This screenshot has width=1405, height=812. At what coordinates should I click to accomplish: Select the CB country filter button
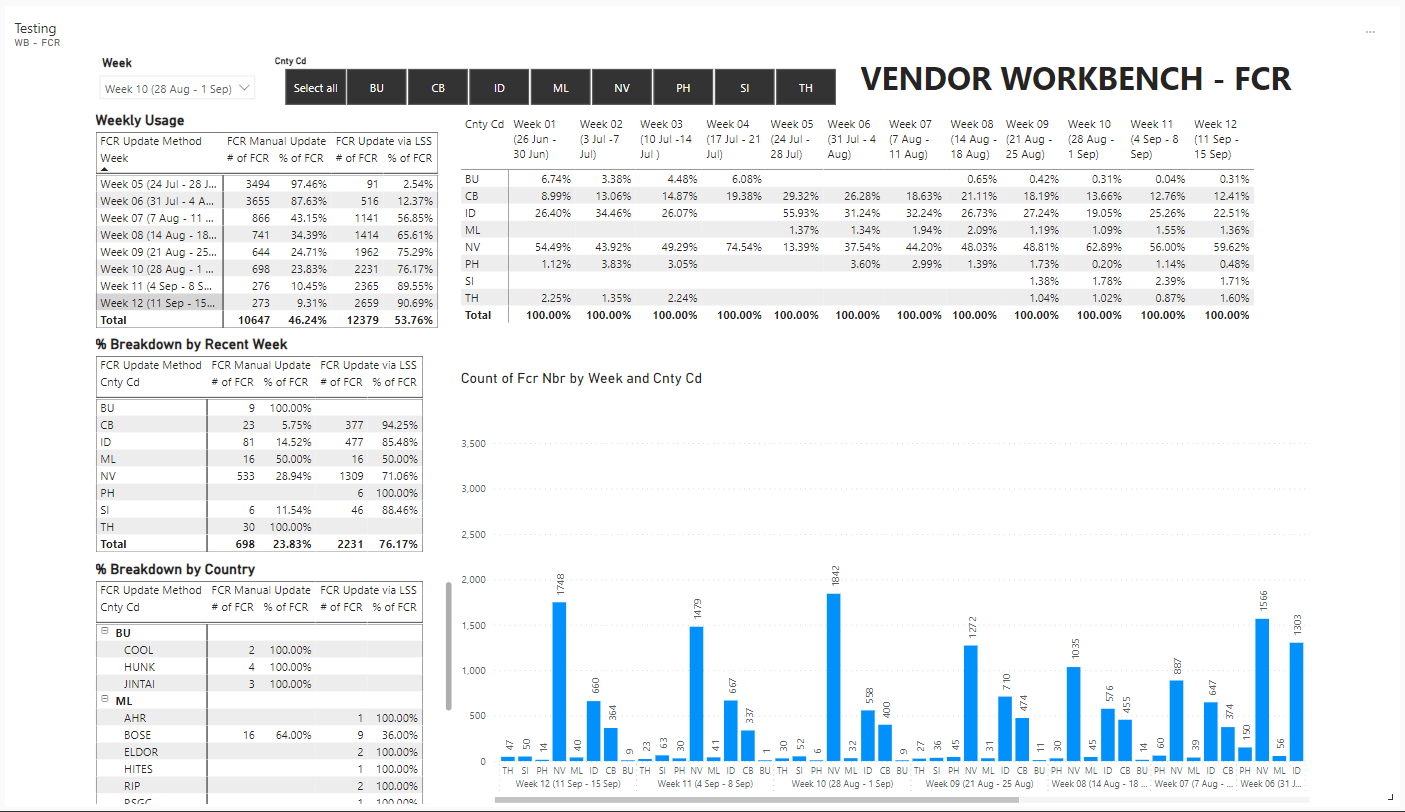pyautogui.click(x=437, y=87)
